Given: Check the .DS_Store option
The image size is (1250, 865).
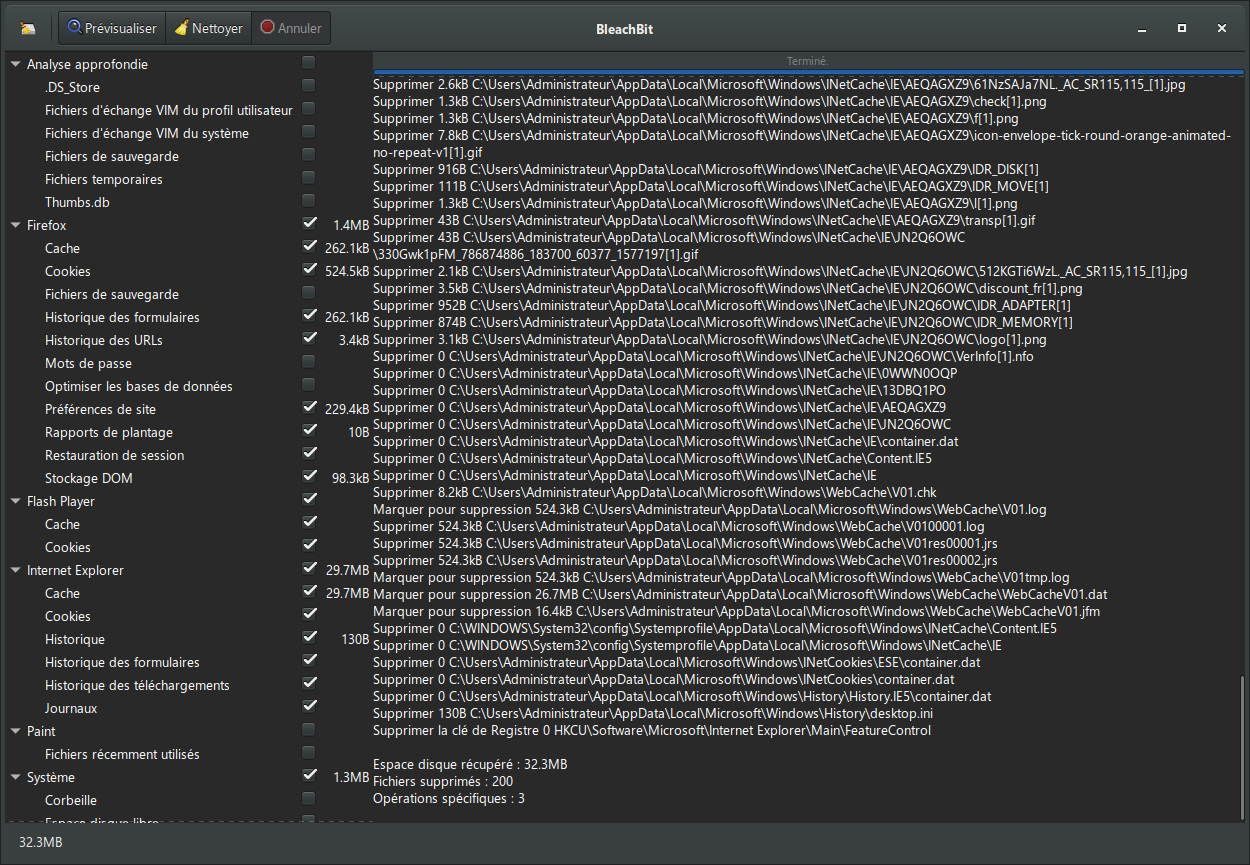Looking at the screenshot, I should [309, 86].
